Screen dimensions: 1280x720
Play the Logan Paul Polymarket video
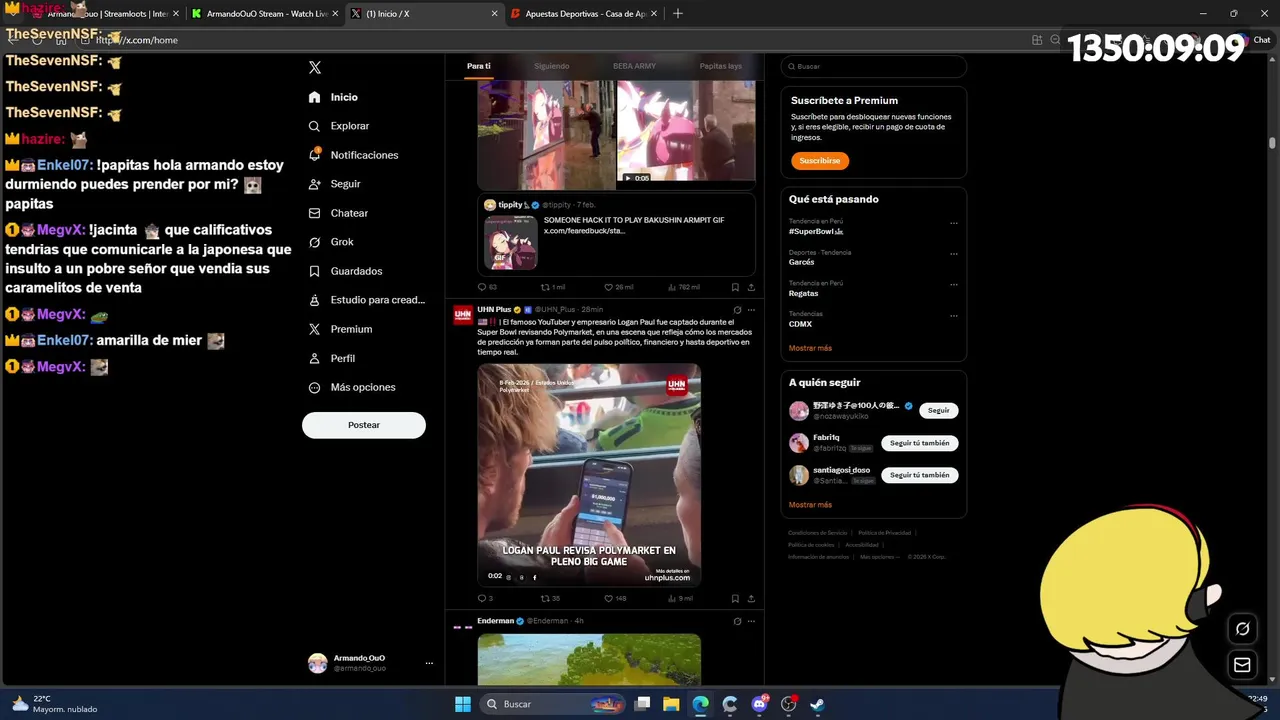(x=589, y=474)
